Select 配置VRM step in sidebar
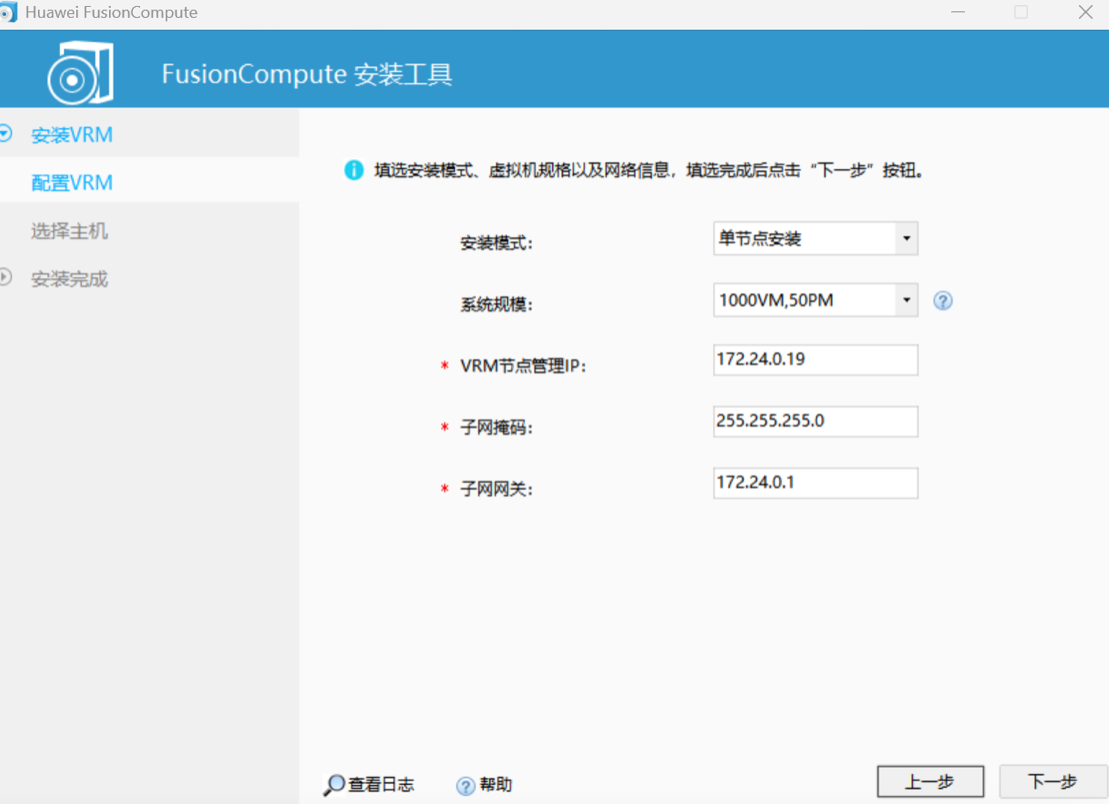1109x804 pixels. (x=71, y=182)
